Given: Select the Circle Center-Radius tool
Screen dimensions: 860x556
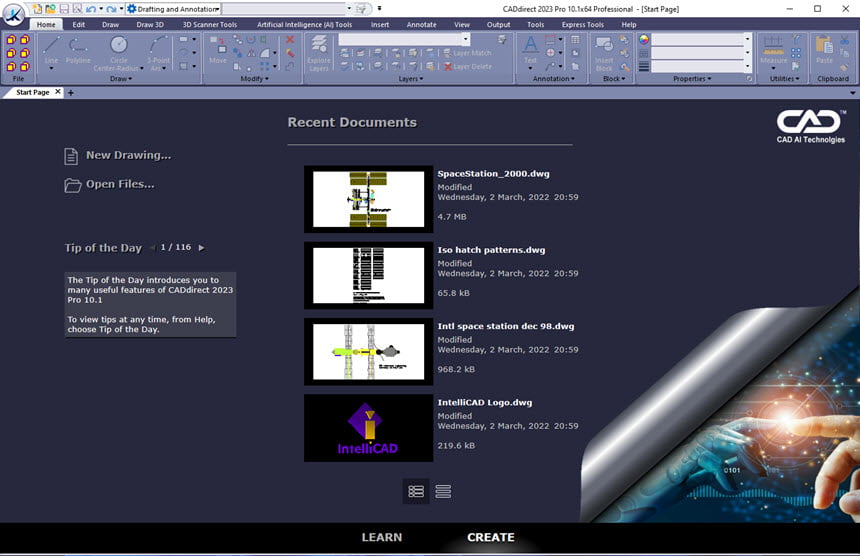Looking at the screenshot, I should tap(118, 53).
